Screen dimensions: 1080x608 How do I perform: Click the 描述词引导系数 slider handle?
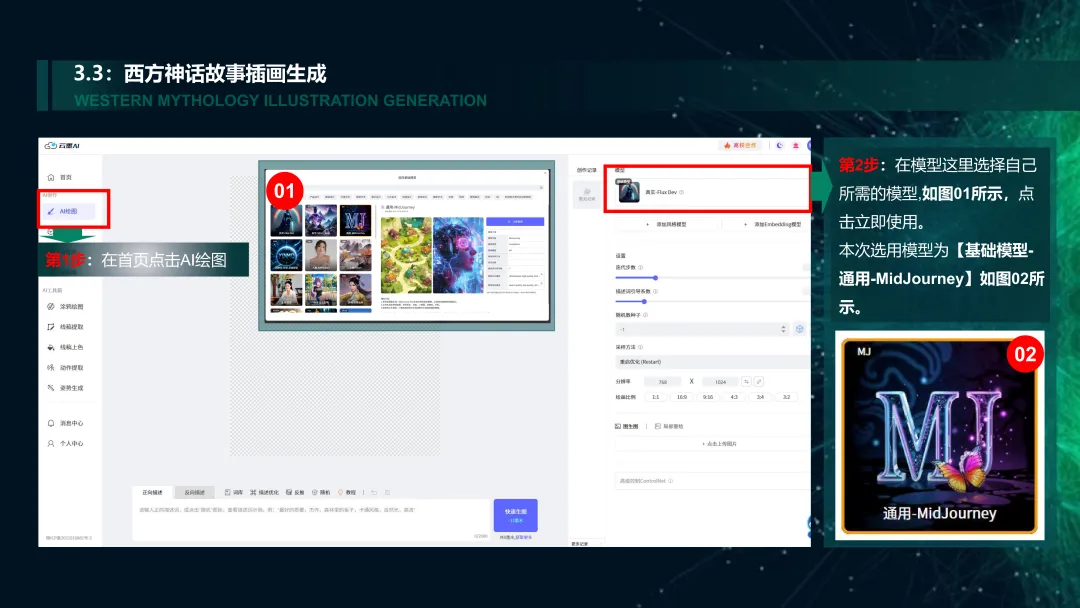[645, 302]
